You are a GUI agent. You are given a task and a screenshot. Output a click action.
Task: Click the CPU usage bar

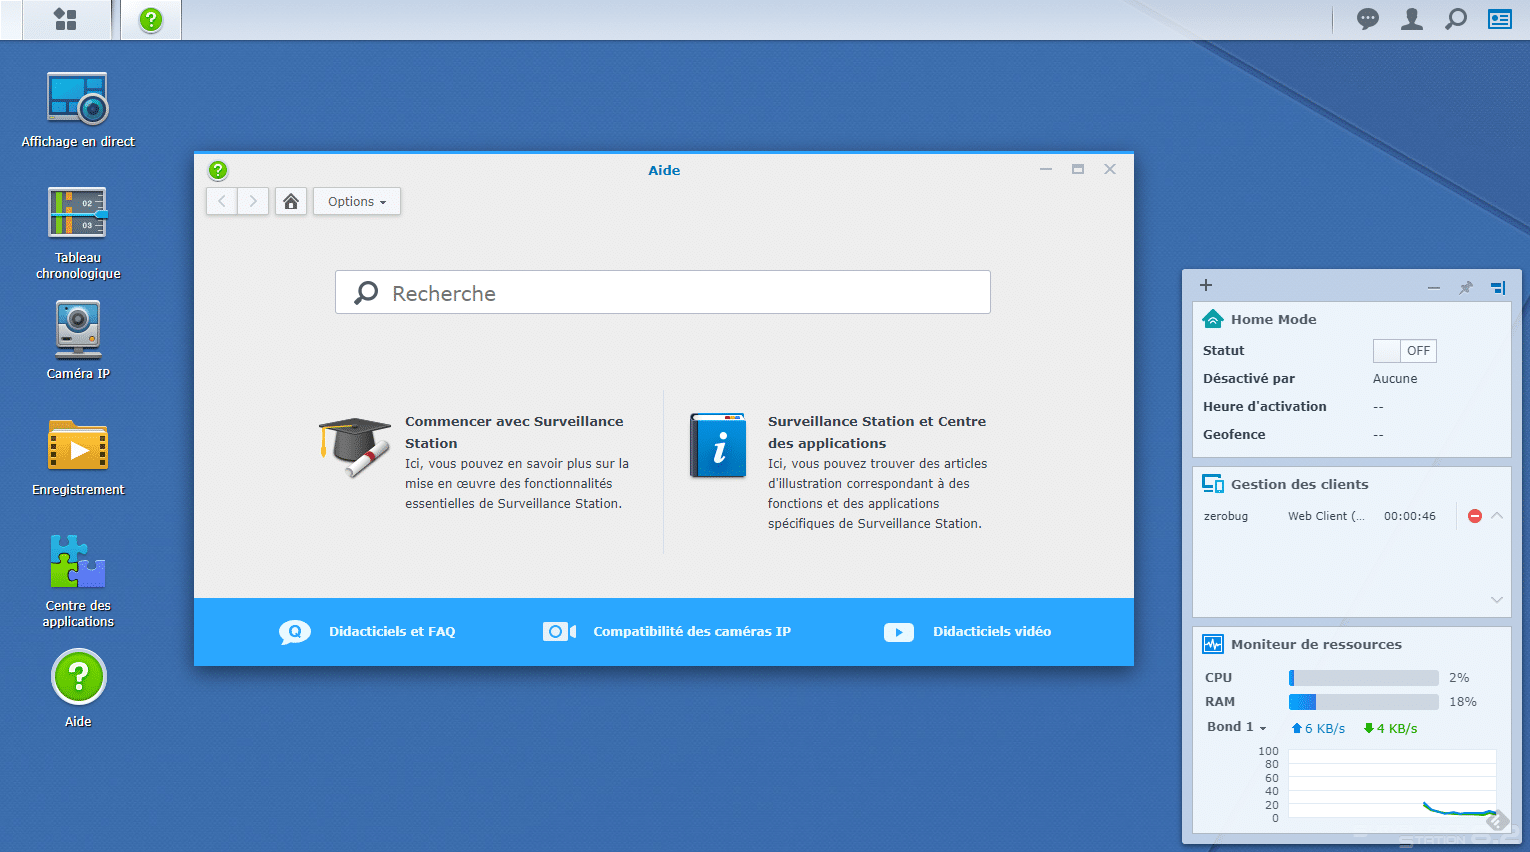[1364, 678]
